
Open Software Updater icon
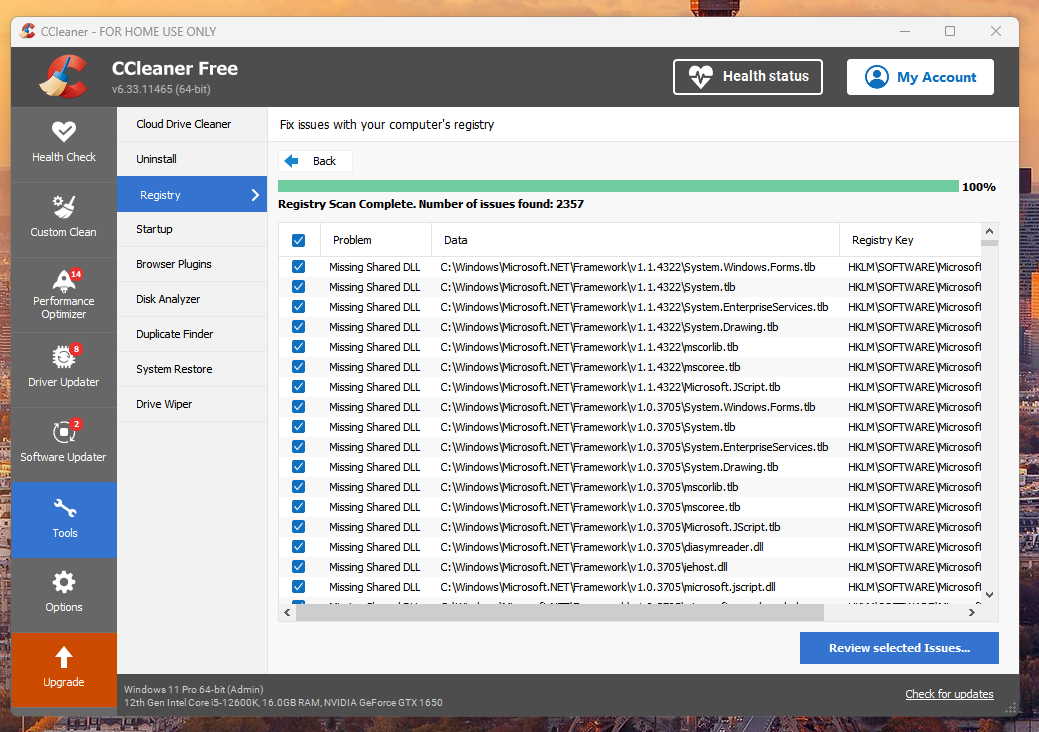[64, 432]
